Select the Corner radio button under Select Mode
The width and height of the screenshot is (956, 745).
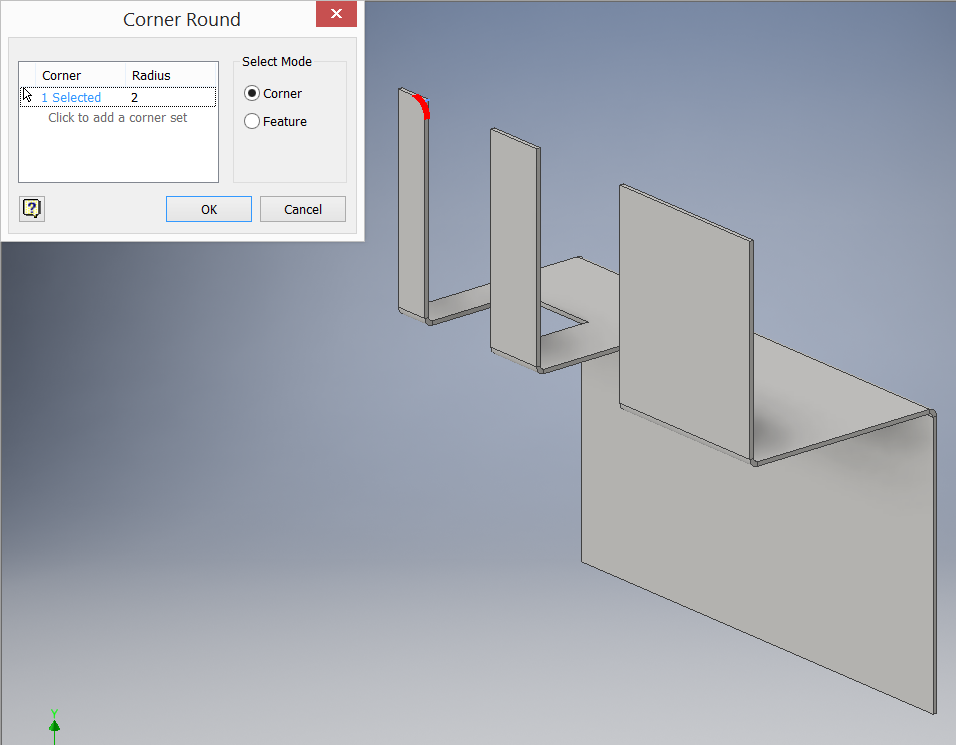pyautogui.click(x=252, y=93)
